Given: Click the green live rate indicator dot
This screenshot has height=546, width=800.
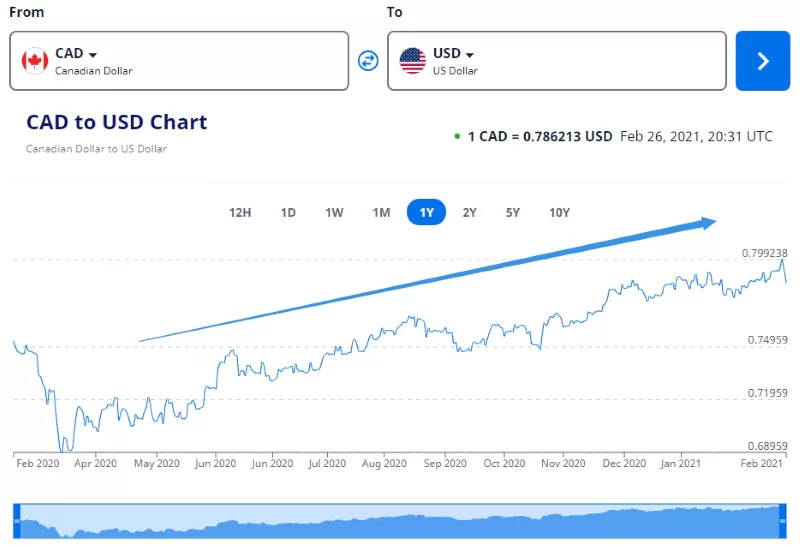Looking at the screenshot, I should tap(457, 136).
